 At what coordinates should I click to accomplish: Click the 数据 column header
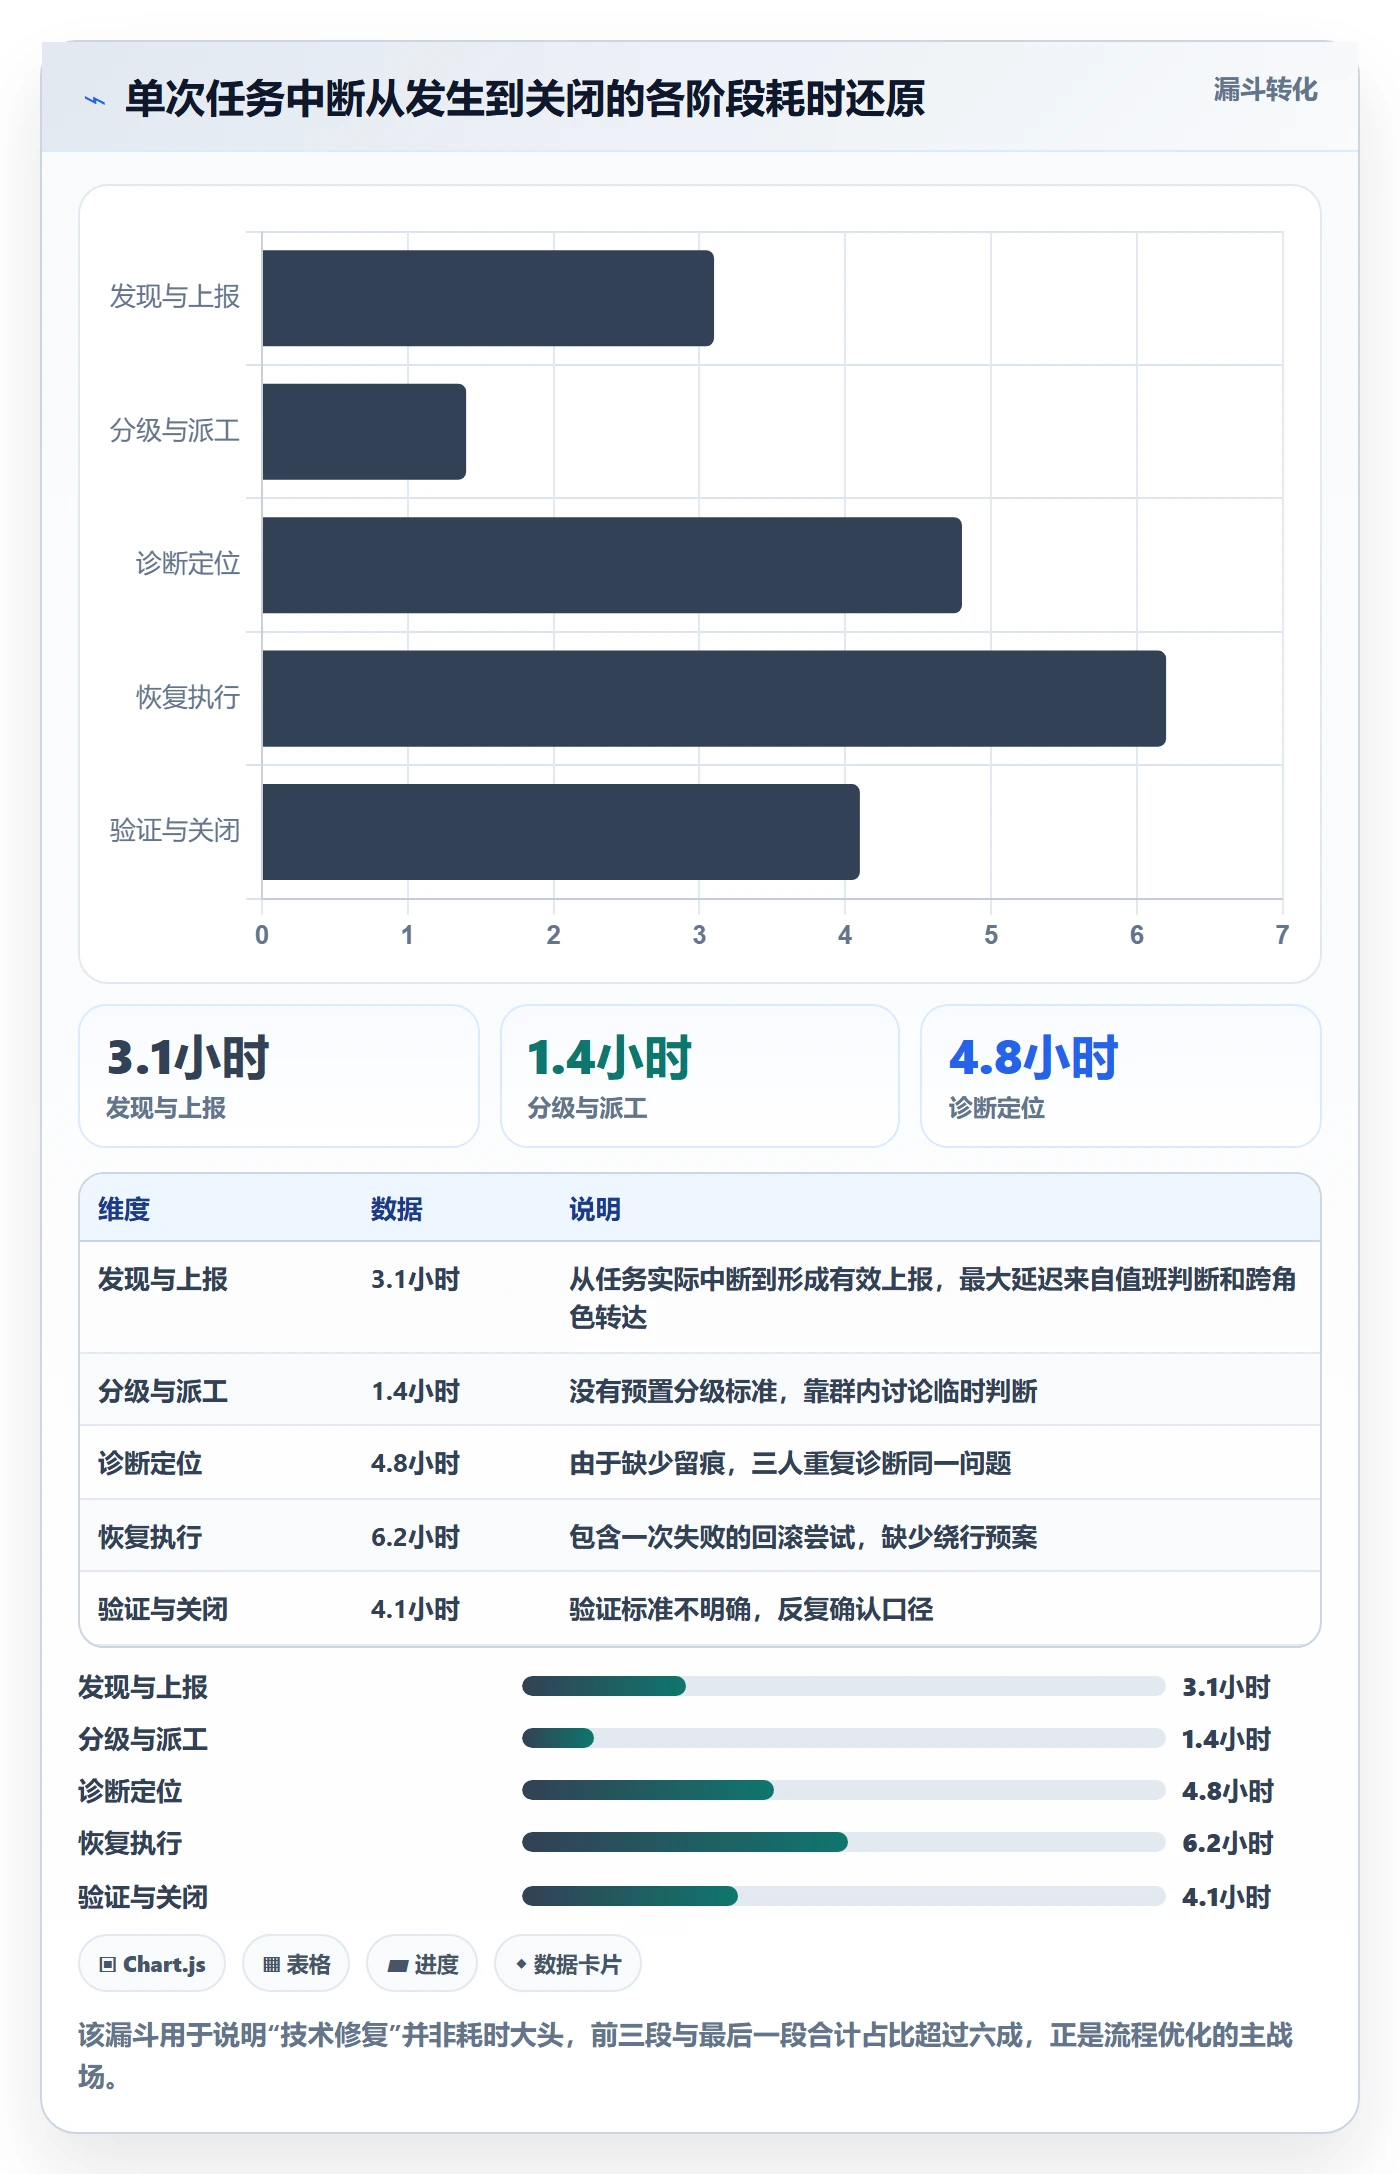(x=397, y=1209)
